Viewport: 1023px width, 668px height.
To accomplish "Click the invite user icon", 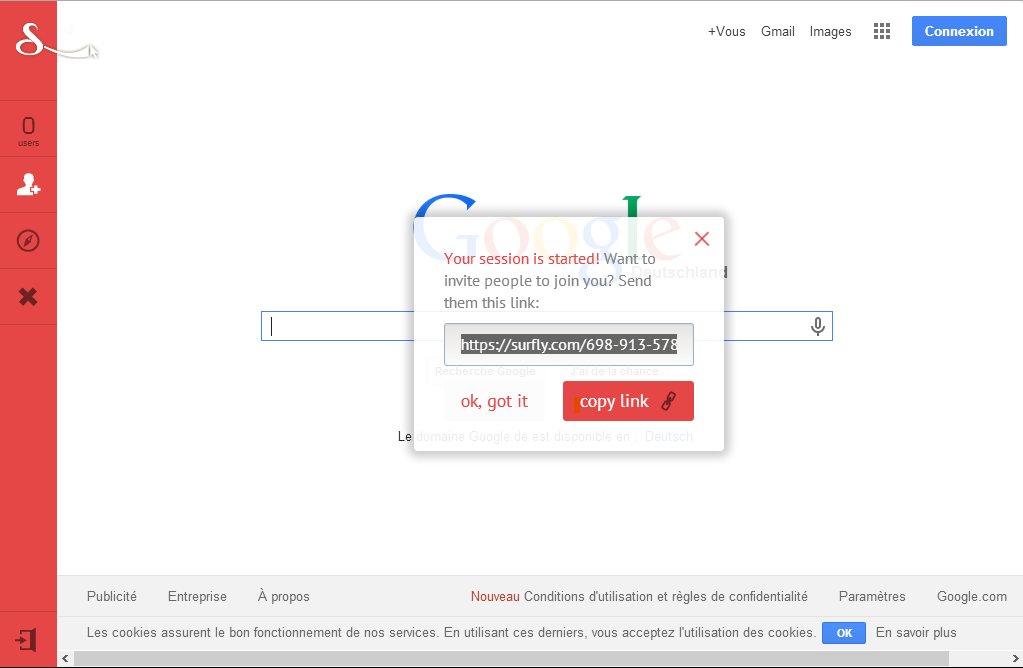I will [28, 185].
